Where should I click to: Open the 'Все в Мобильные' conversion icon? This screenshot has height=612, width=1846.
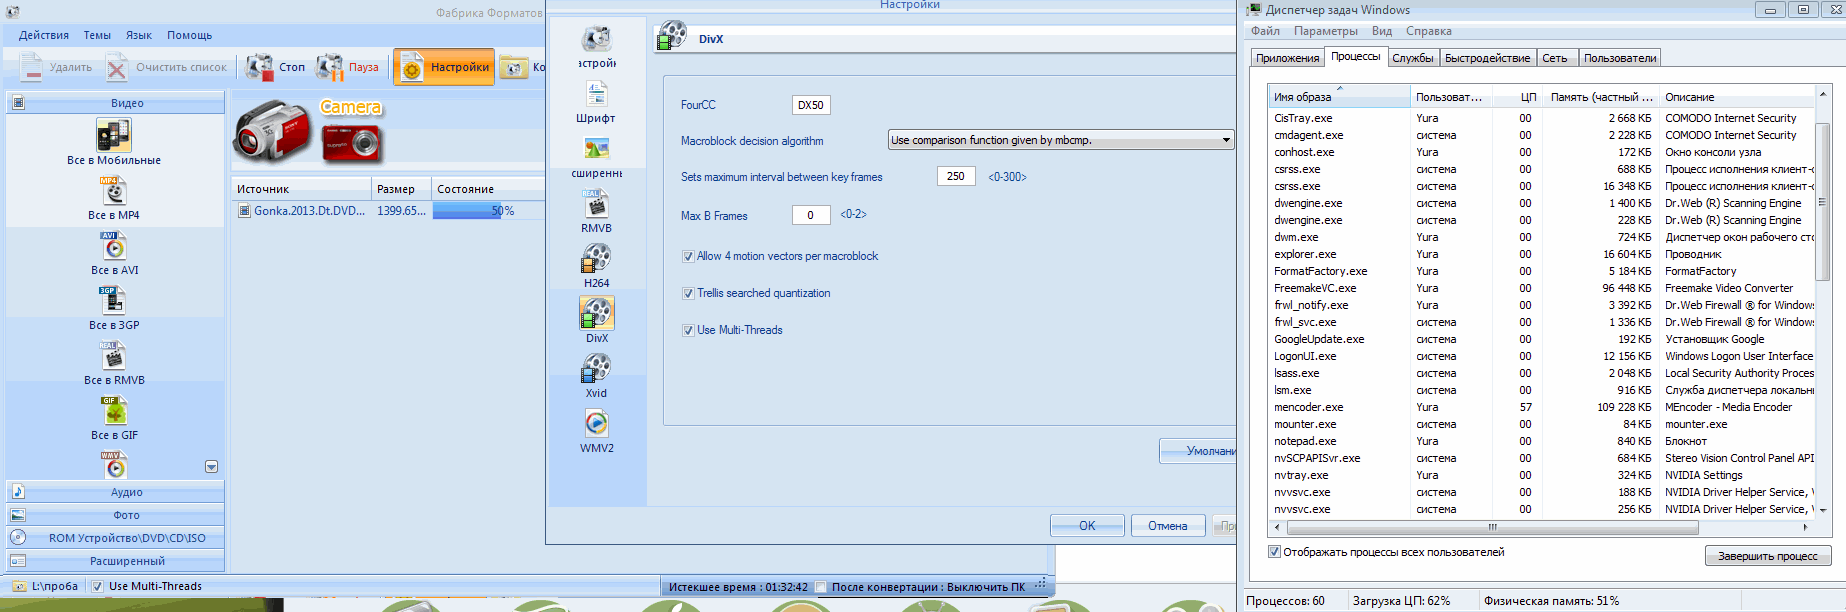tap(114, 135)
